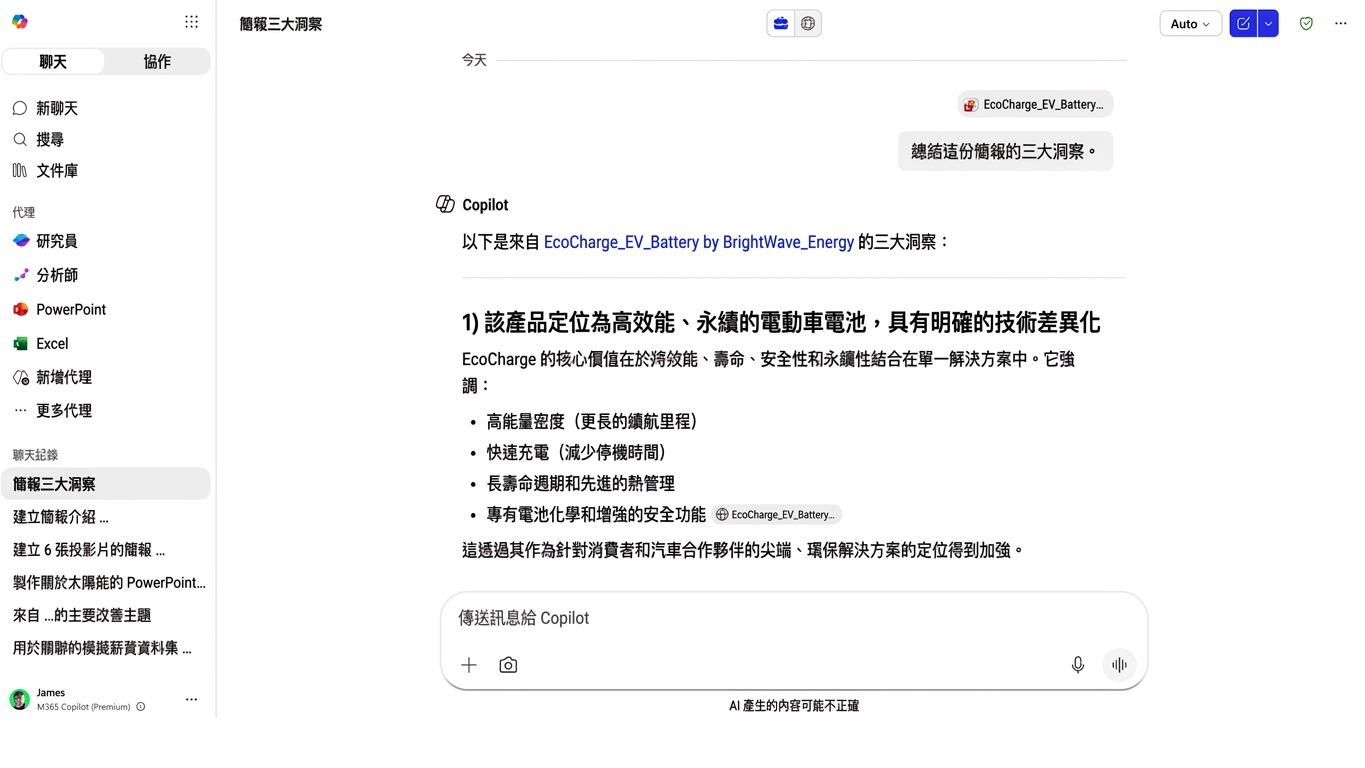
Task: Start voice chat with the waveform button
Action: click(1119, 665)
